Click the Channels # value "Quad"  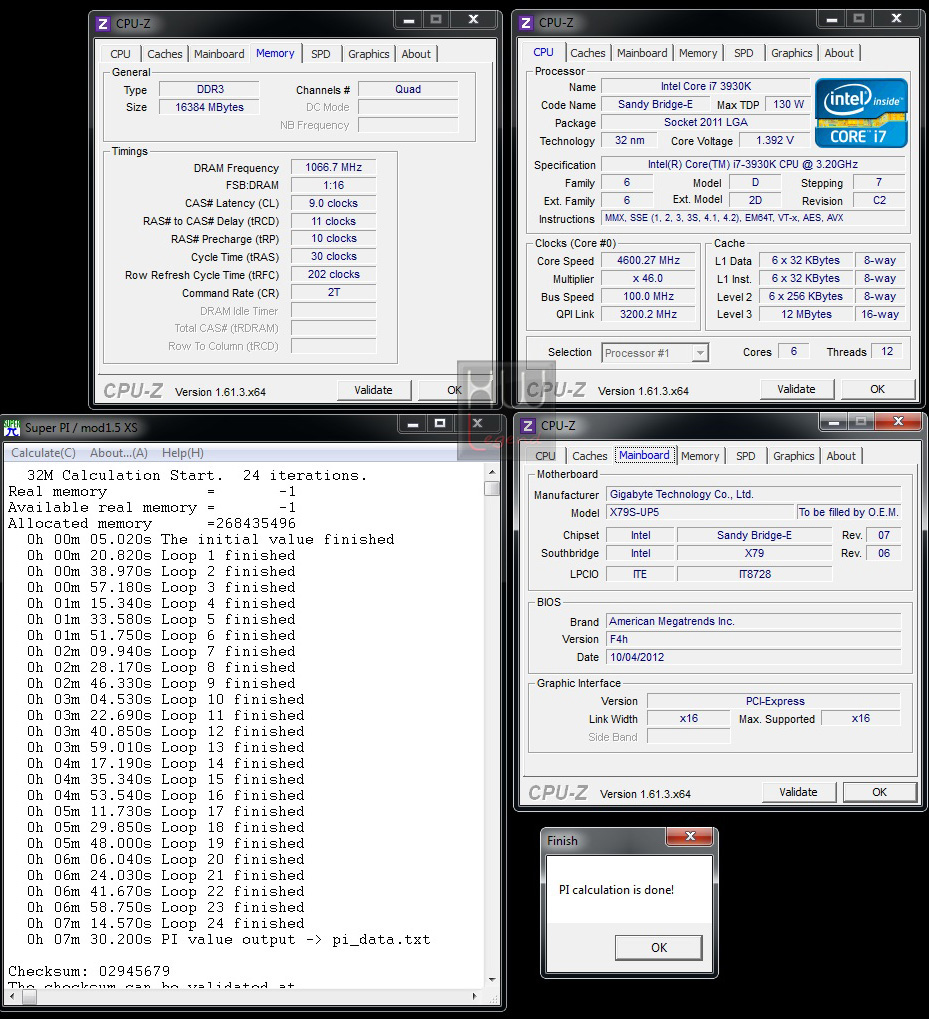point(408,90)
